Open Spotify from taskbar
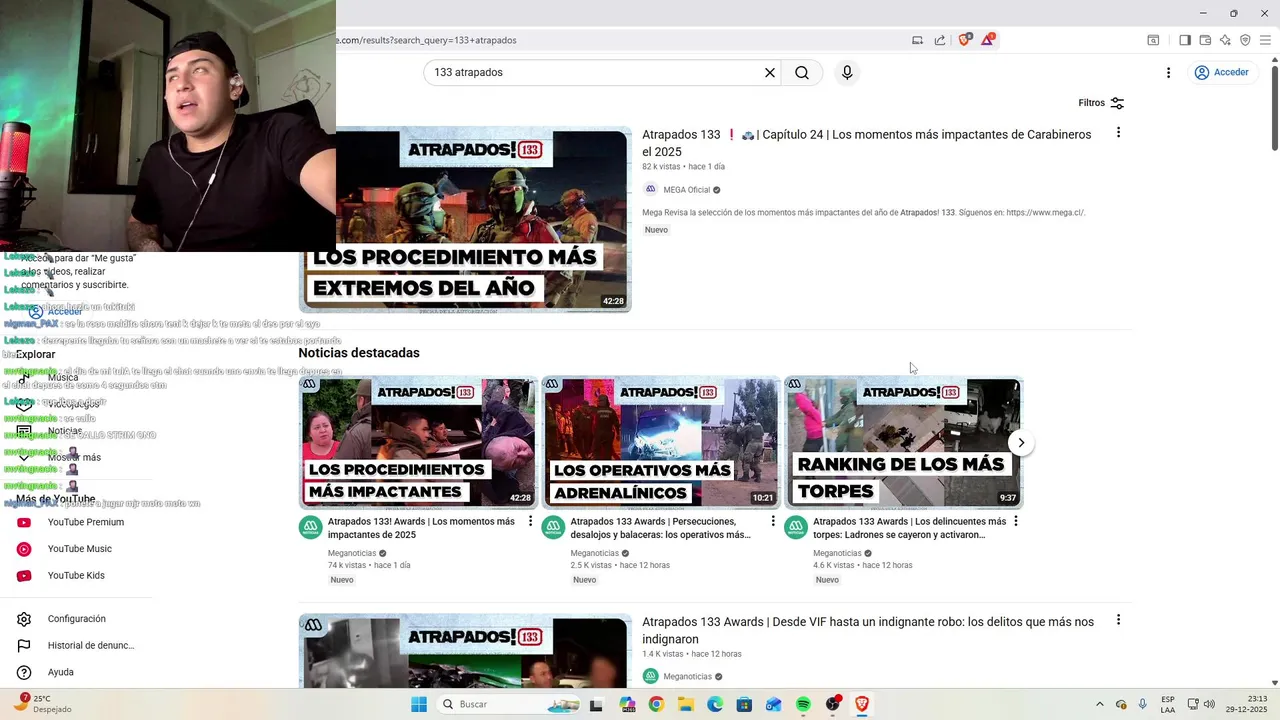The height and width of the screenshot is (720, 1280). (803, 704)
